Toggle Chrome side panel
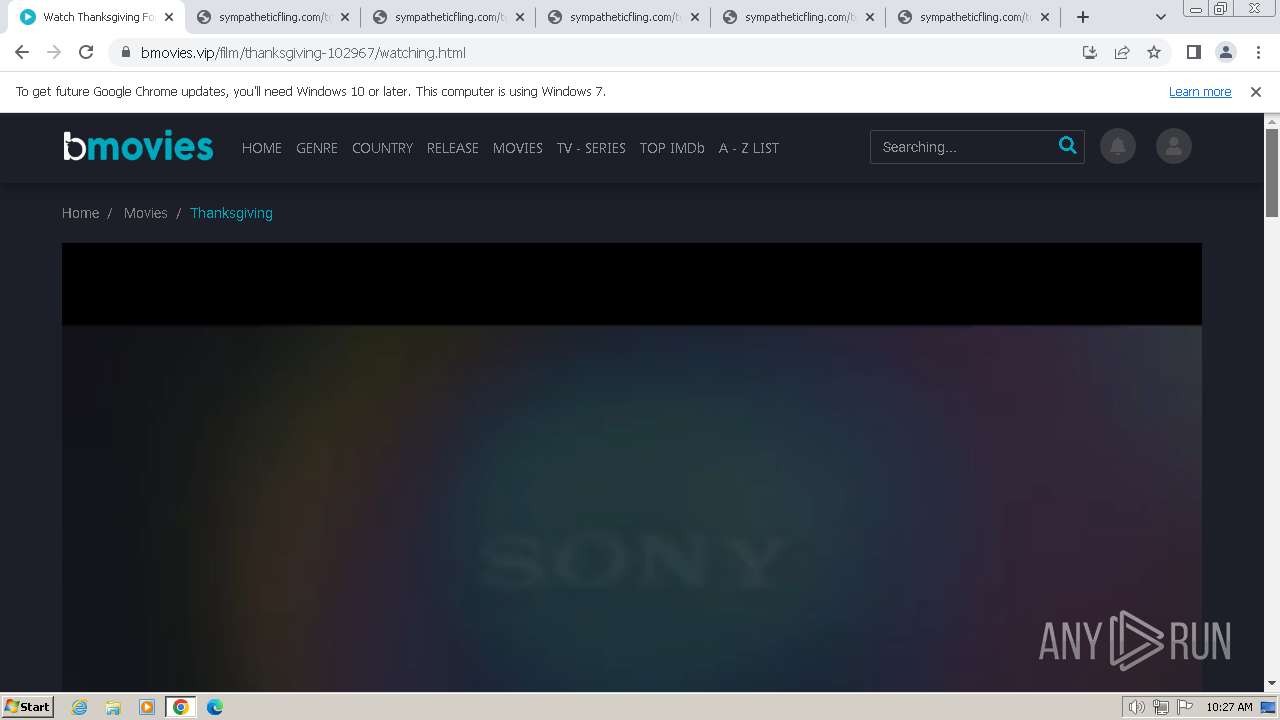The height and width of the screenshot is (720, 1280). [1193, 52]
